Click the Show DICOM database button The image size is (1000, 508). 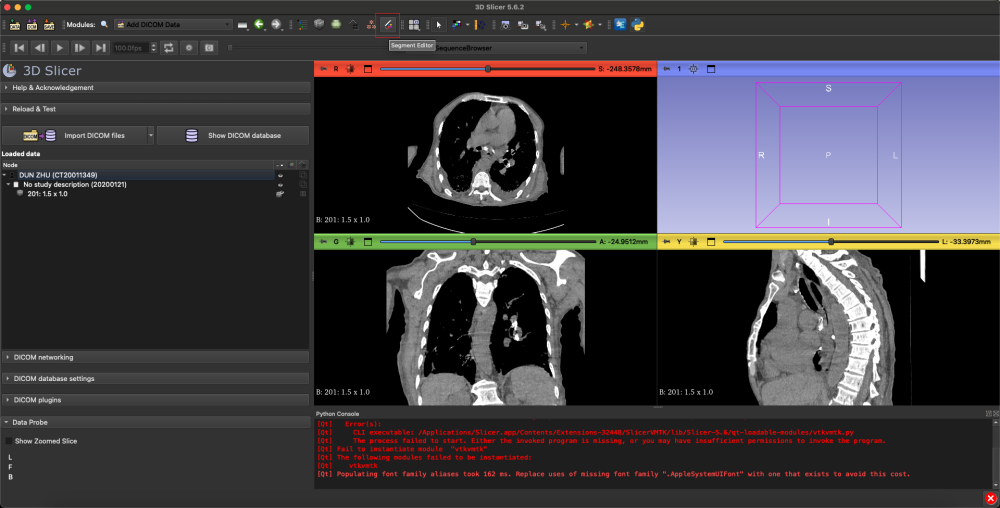pyautogui.click(x=233, y=135)
